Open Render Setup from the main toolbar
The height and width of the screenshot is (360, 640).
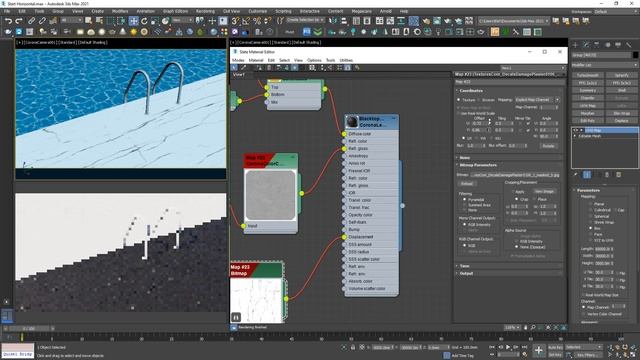426,20
